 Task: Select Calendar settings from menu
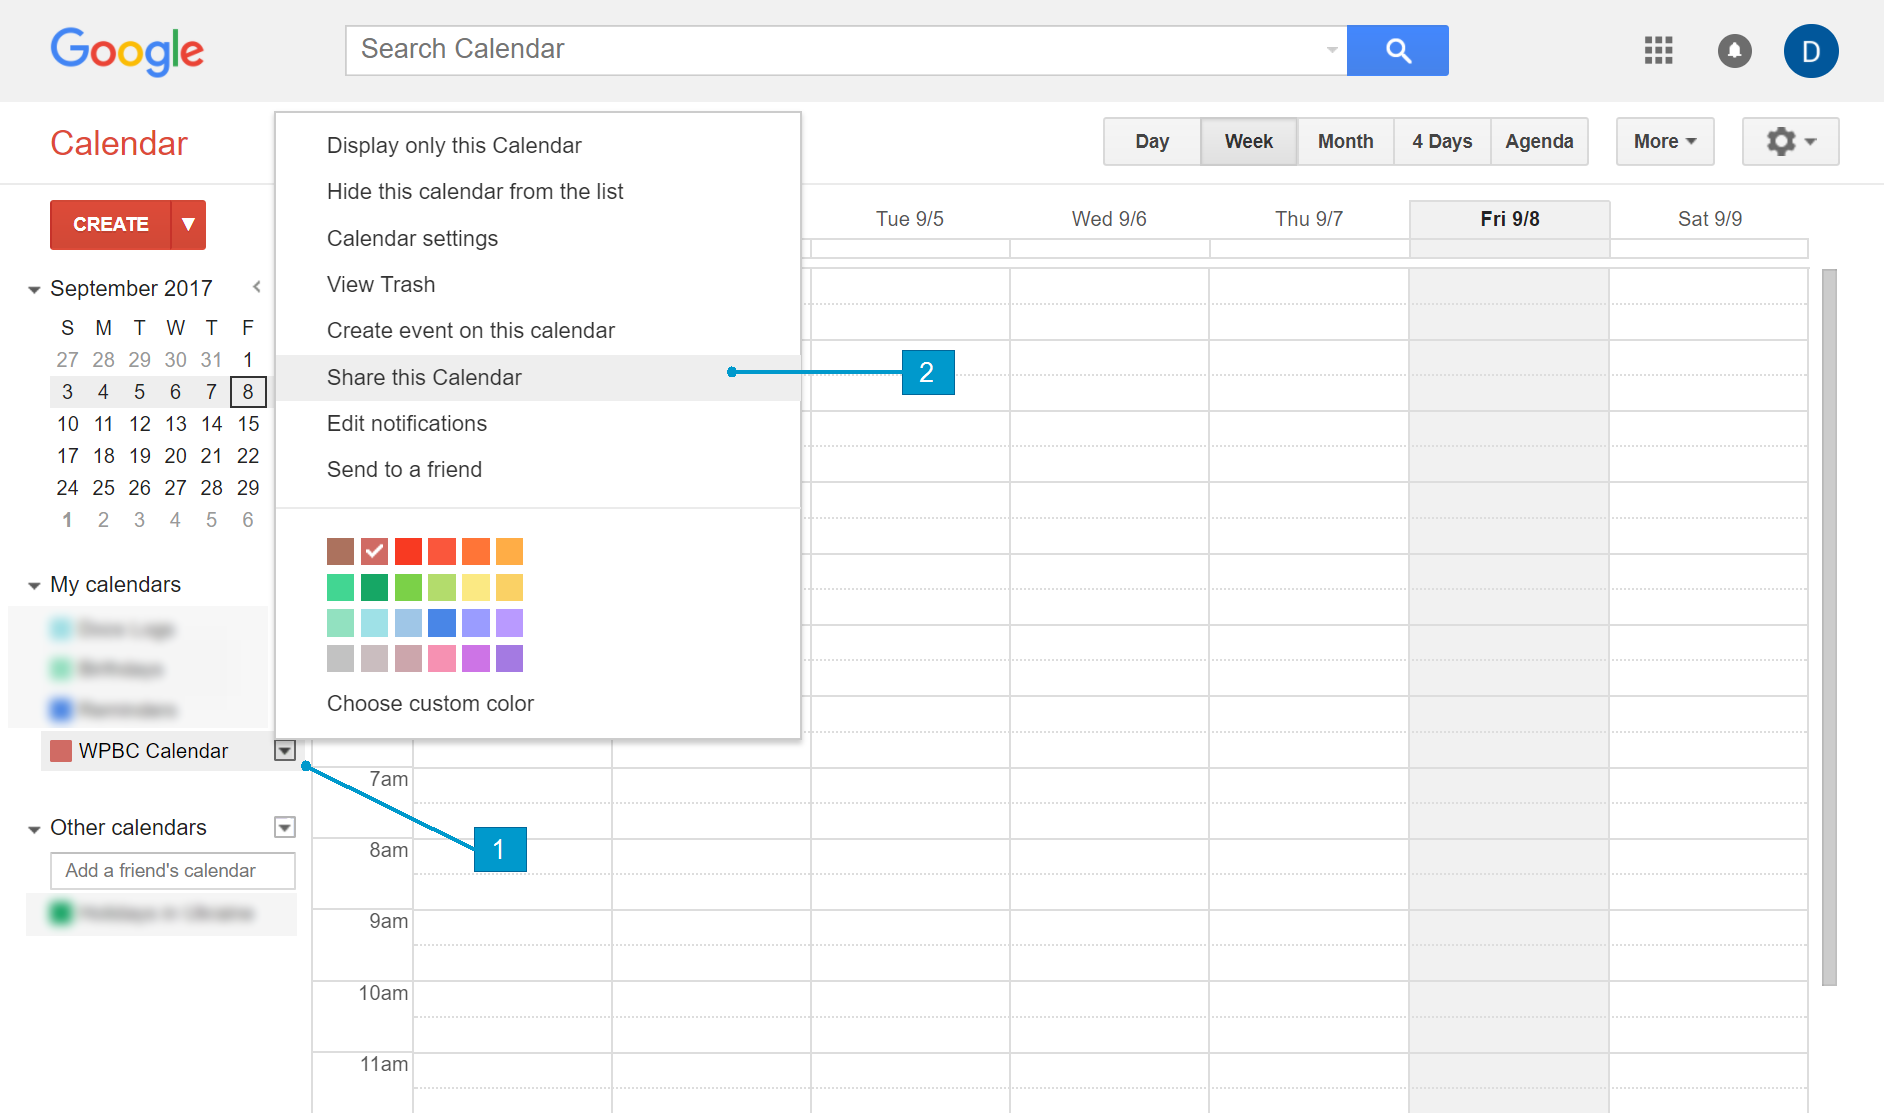click(412, 238)
